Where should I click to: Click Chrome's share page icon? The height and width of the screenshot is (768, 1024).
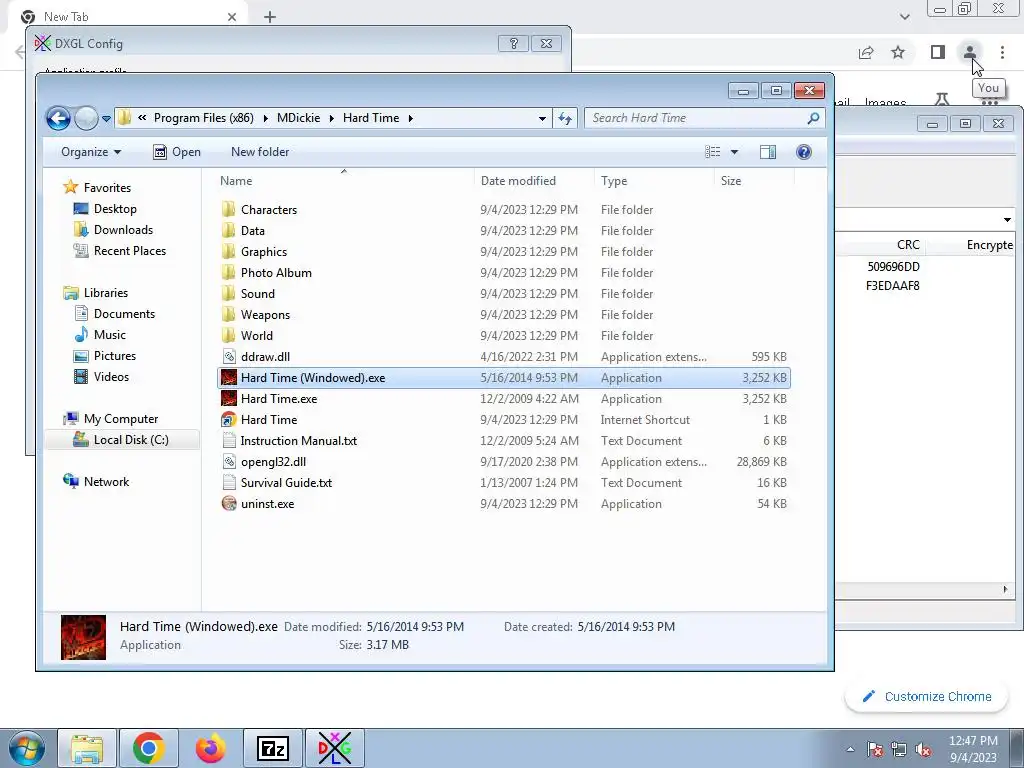tap(866, 52)
